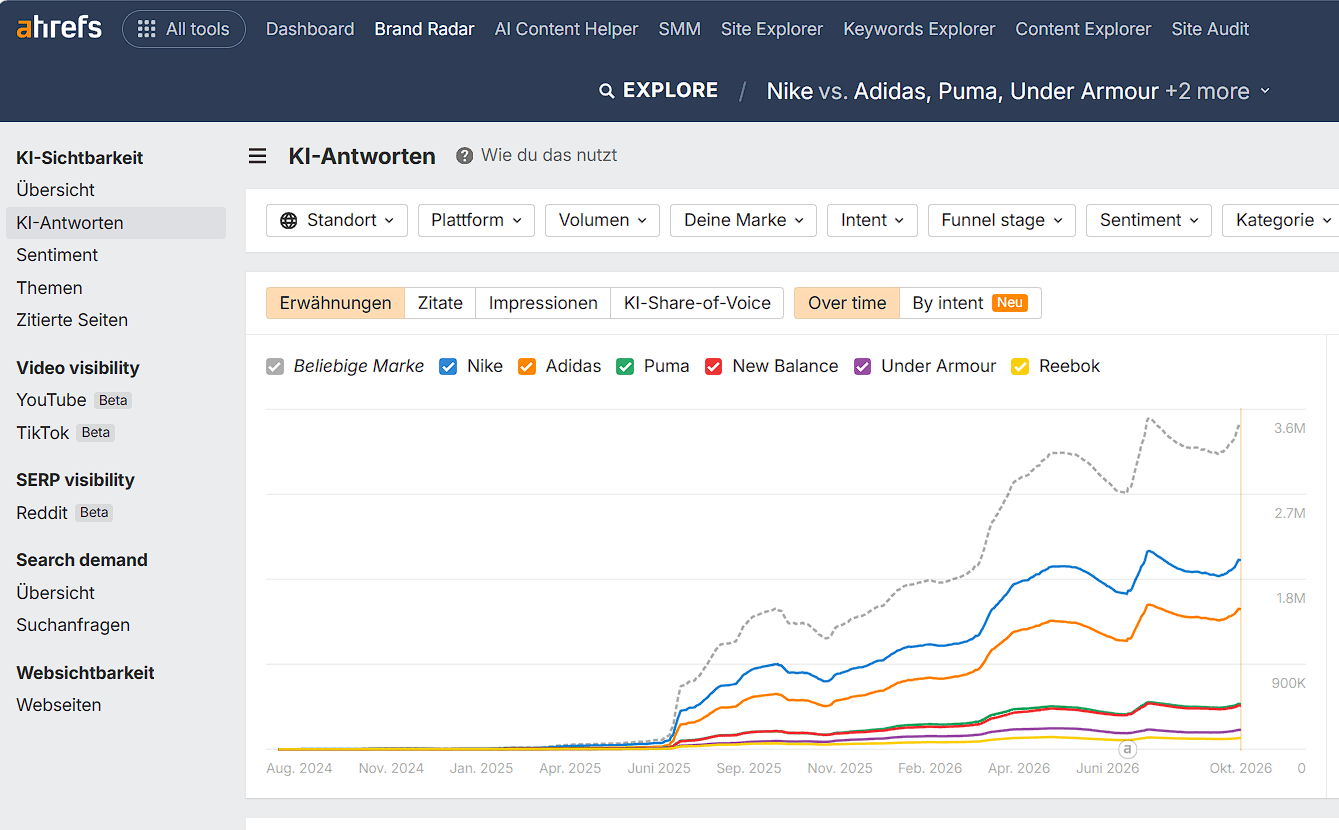Open Webseiten under Websichtbarkeit
1339x830 pixels.
pyautogui.click(x=59, y=705)
